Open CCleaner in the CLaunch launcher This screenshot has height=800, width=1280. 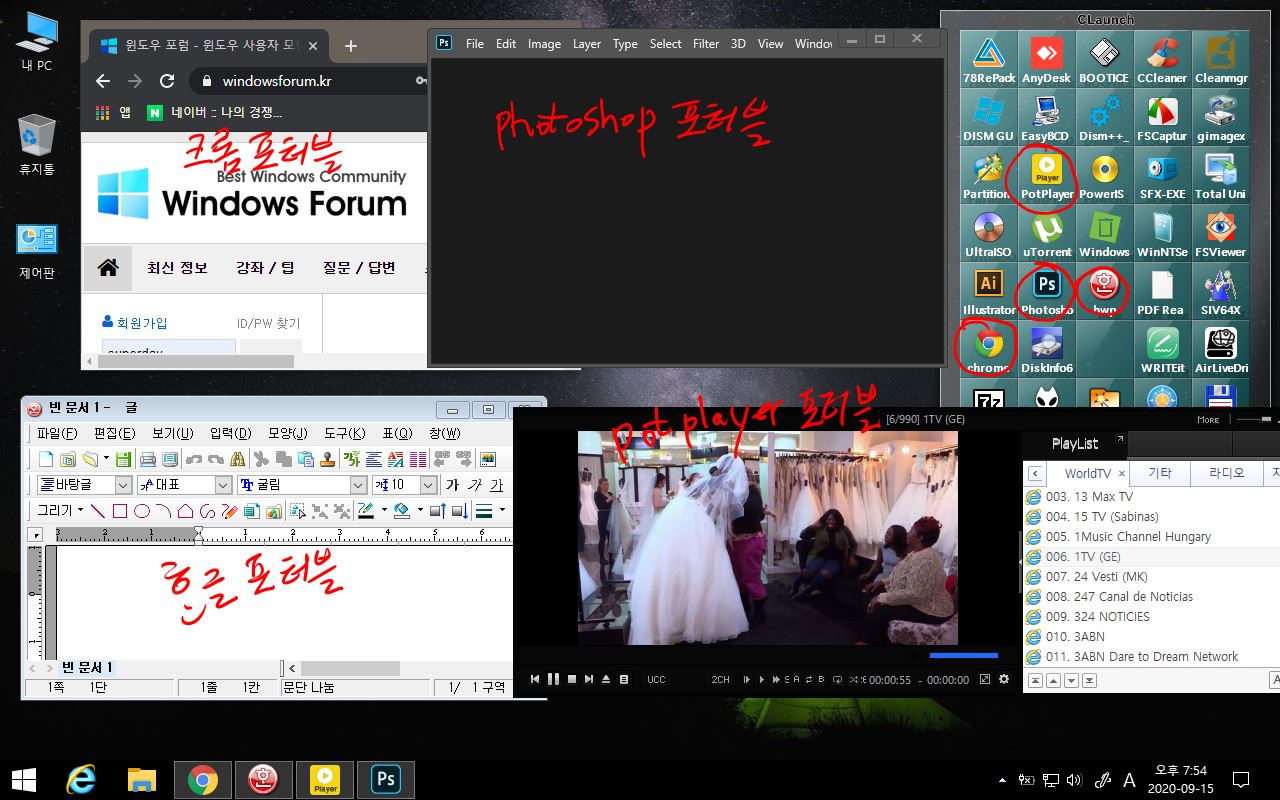coord(1162,59)
